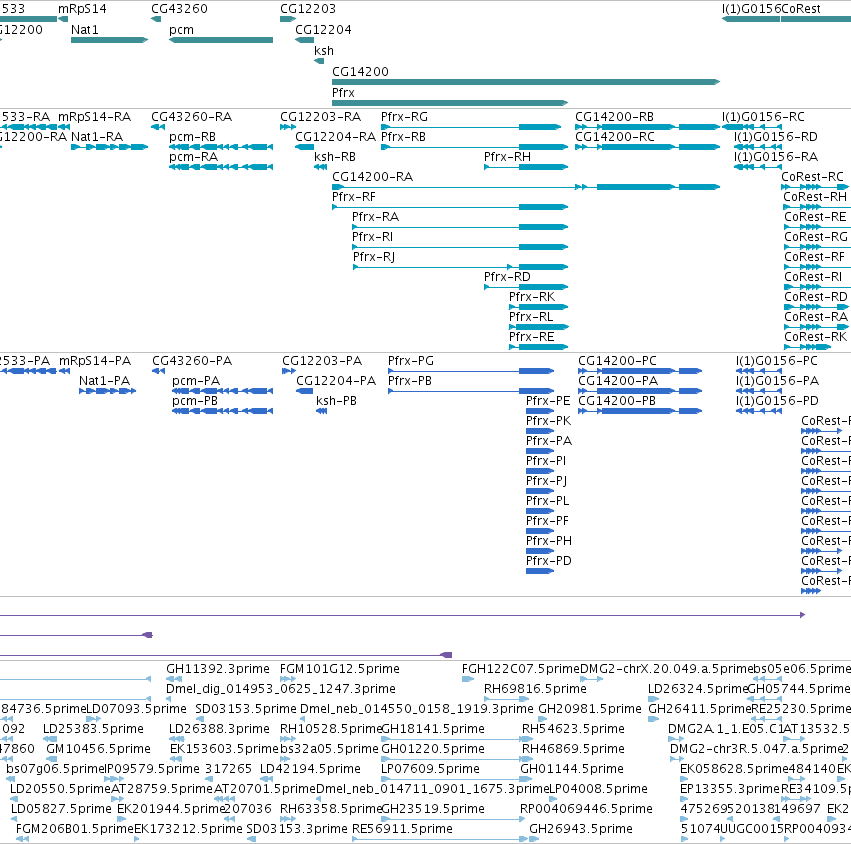This screenshot has width=851, height=844.
Task: Click transcript label Pfrx-RB
Action: click(403, 137)
